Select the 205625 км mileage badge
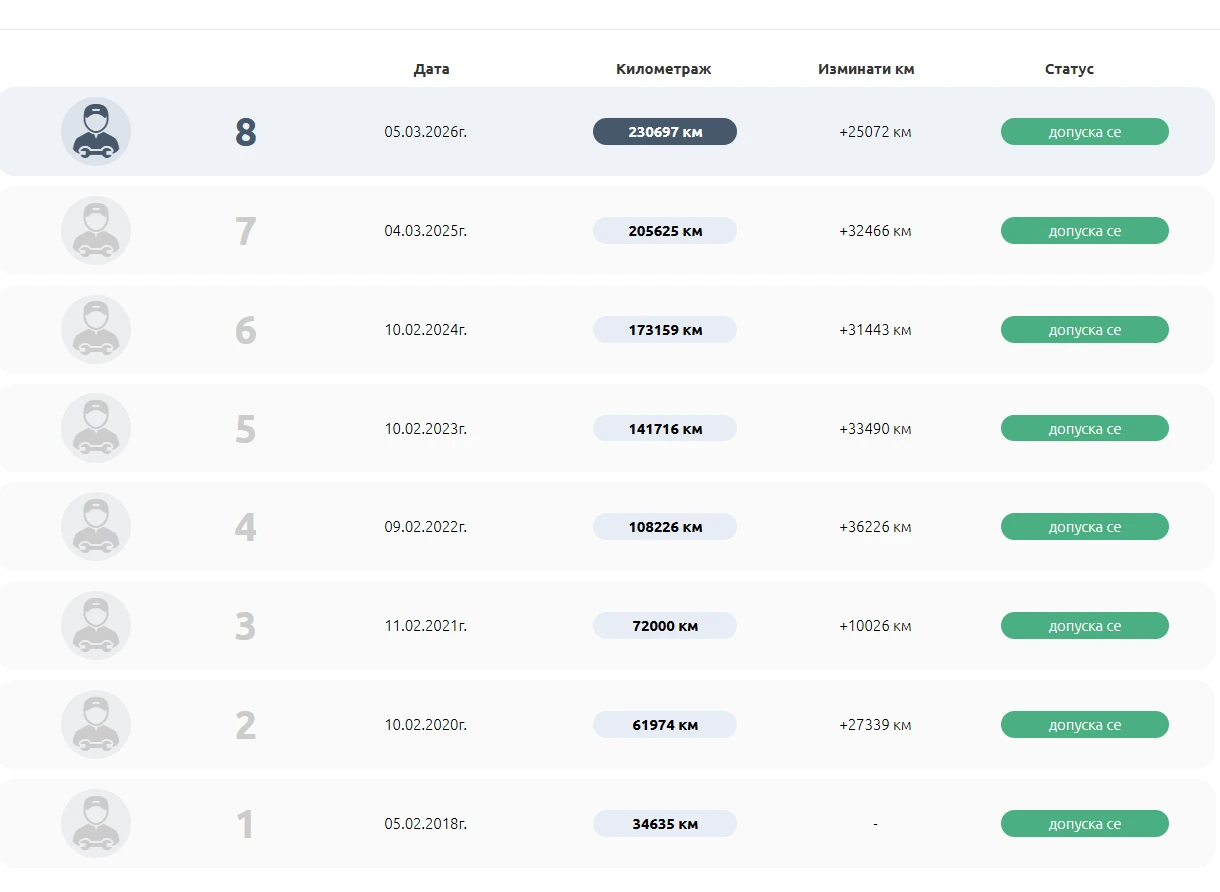This screenshot has width=1220, height=892. tap(665, 231)
